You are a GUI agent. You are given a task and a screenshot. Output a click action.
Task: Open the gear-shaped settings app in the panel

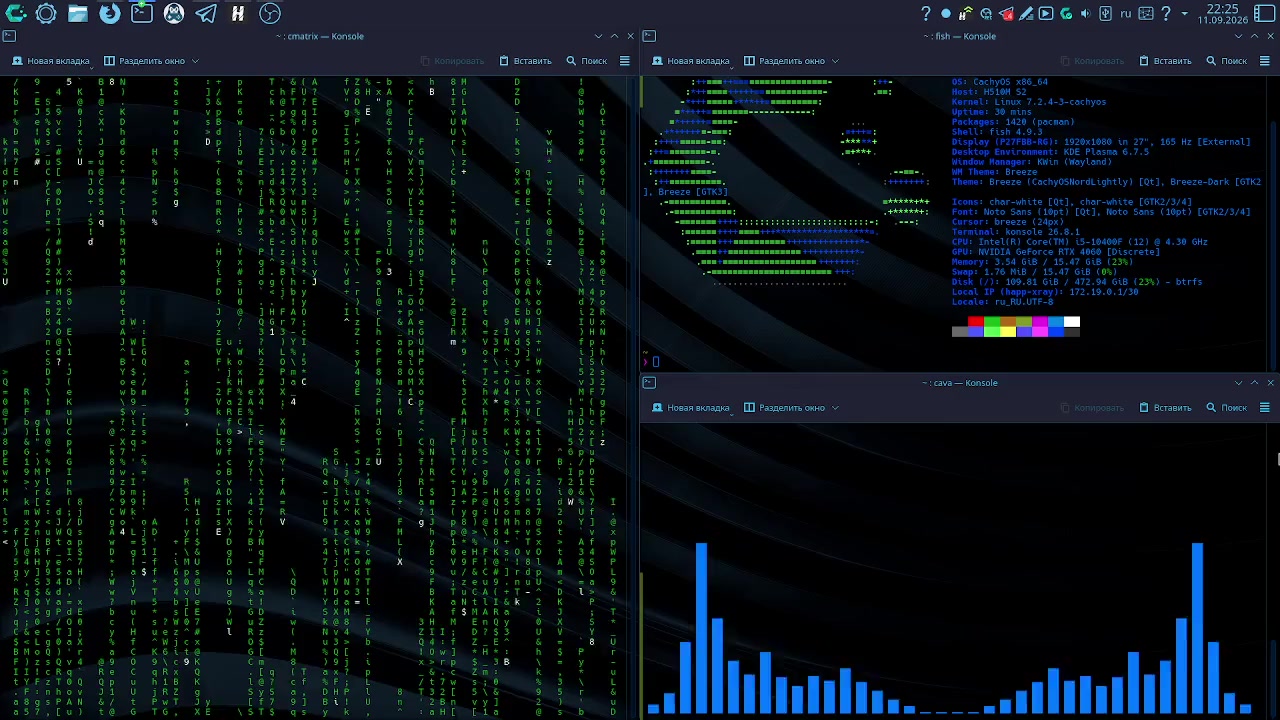(46, 14)
